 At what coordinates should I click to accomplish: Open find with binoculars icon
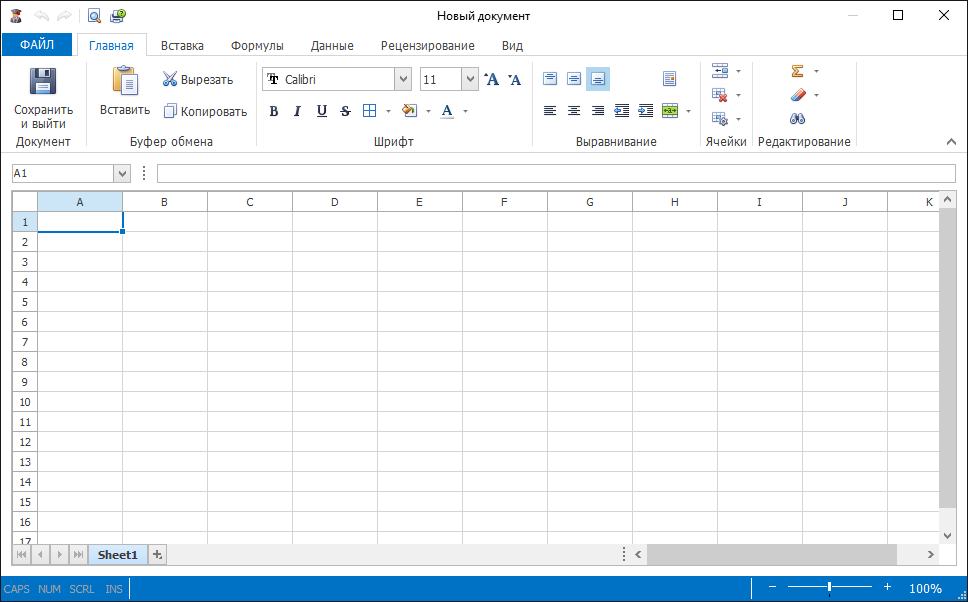[x=797, y=119]
